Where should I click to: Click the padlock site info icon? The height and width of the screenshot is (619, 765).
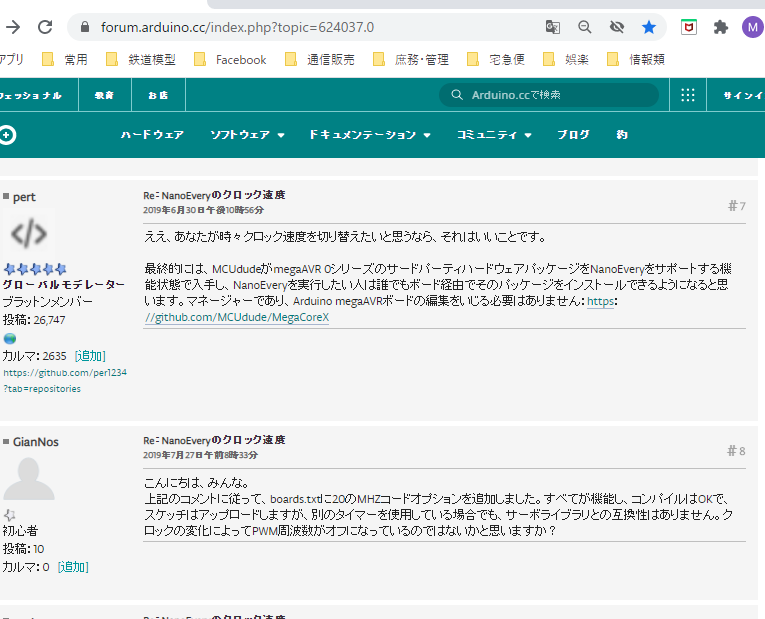pyautogui.click(x=85, y=27)
